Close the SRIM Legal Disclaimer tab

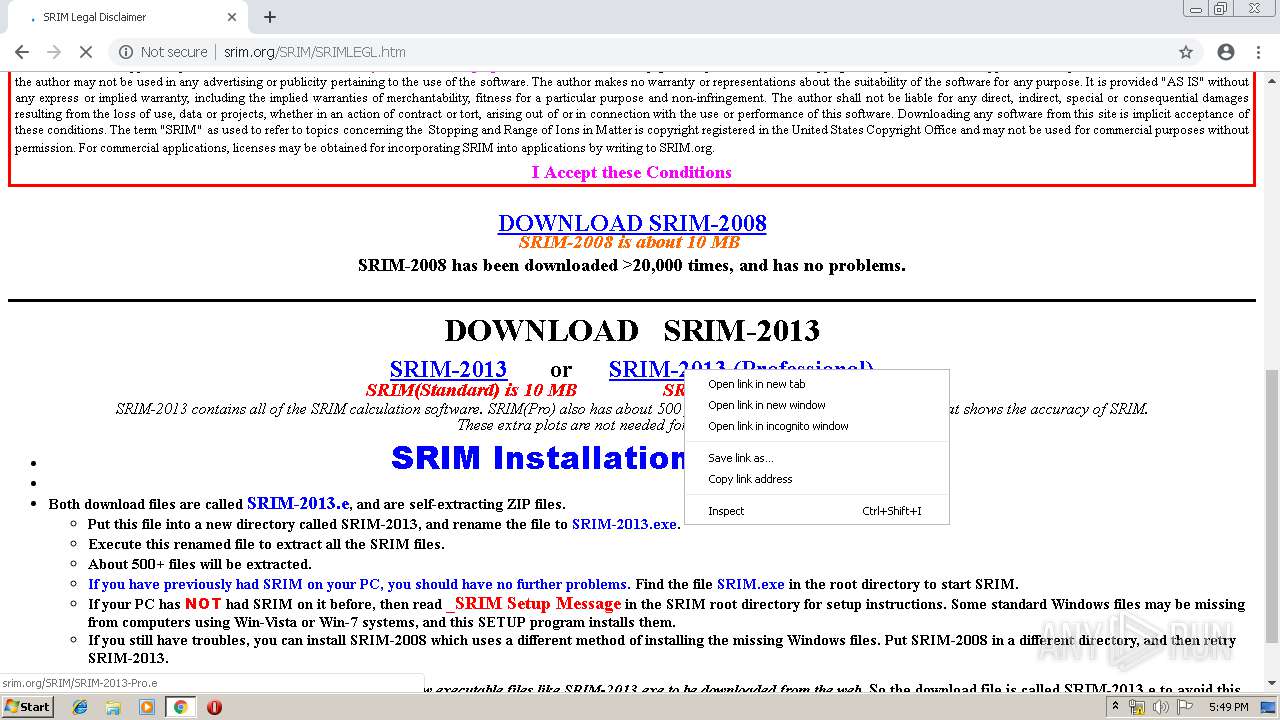232,17
